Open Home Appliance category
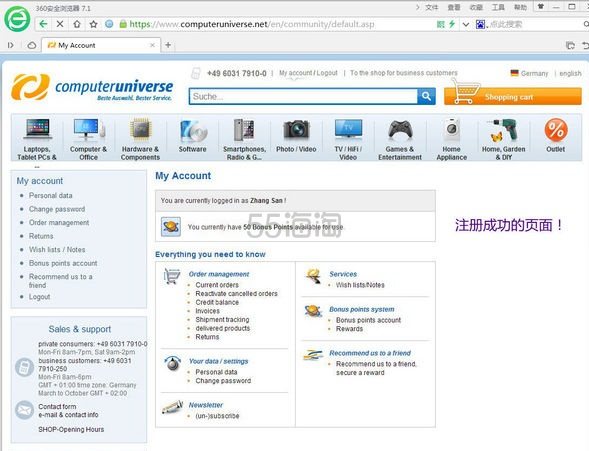Image resolution: width=589 pixels, height=451 pixels. click(452, 139)
